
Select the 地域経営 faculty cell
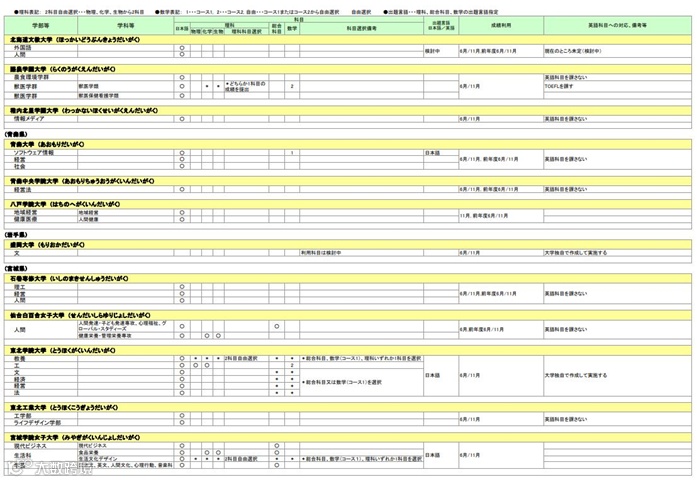[x=41, y=213]
